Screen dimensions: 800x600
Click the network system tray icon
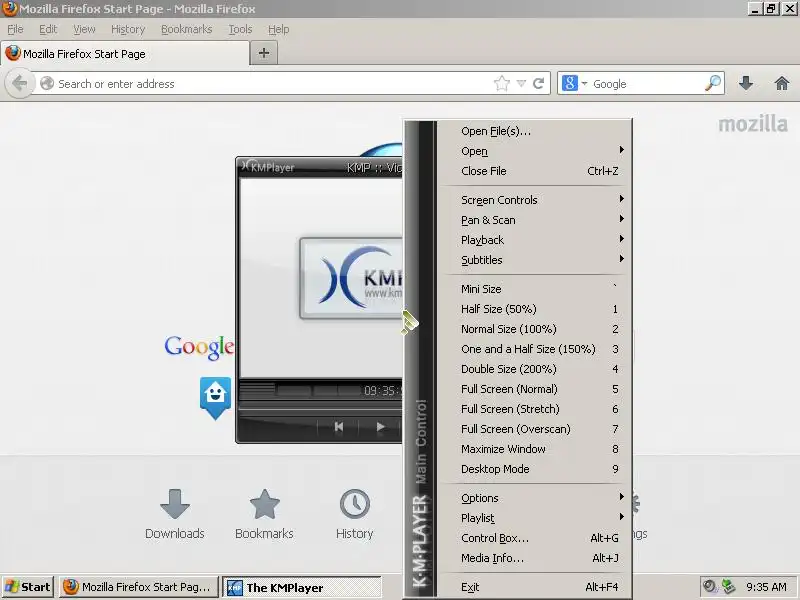pyautogui.click(x=728, y=587)
